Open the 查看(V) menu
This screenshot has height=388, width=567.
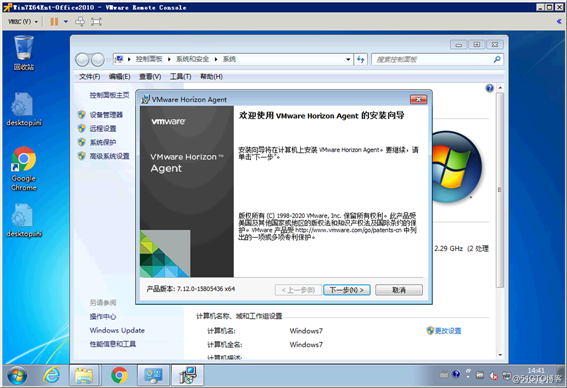(x=150, y=77)
